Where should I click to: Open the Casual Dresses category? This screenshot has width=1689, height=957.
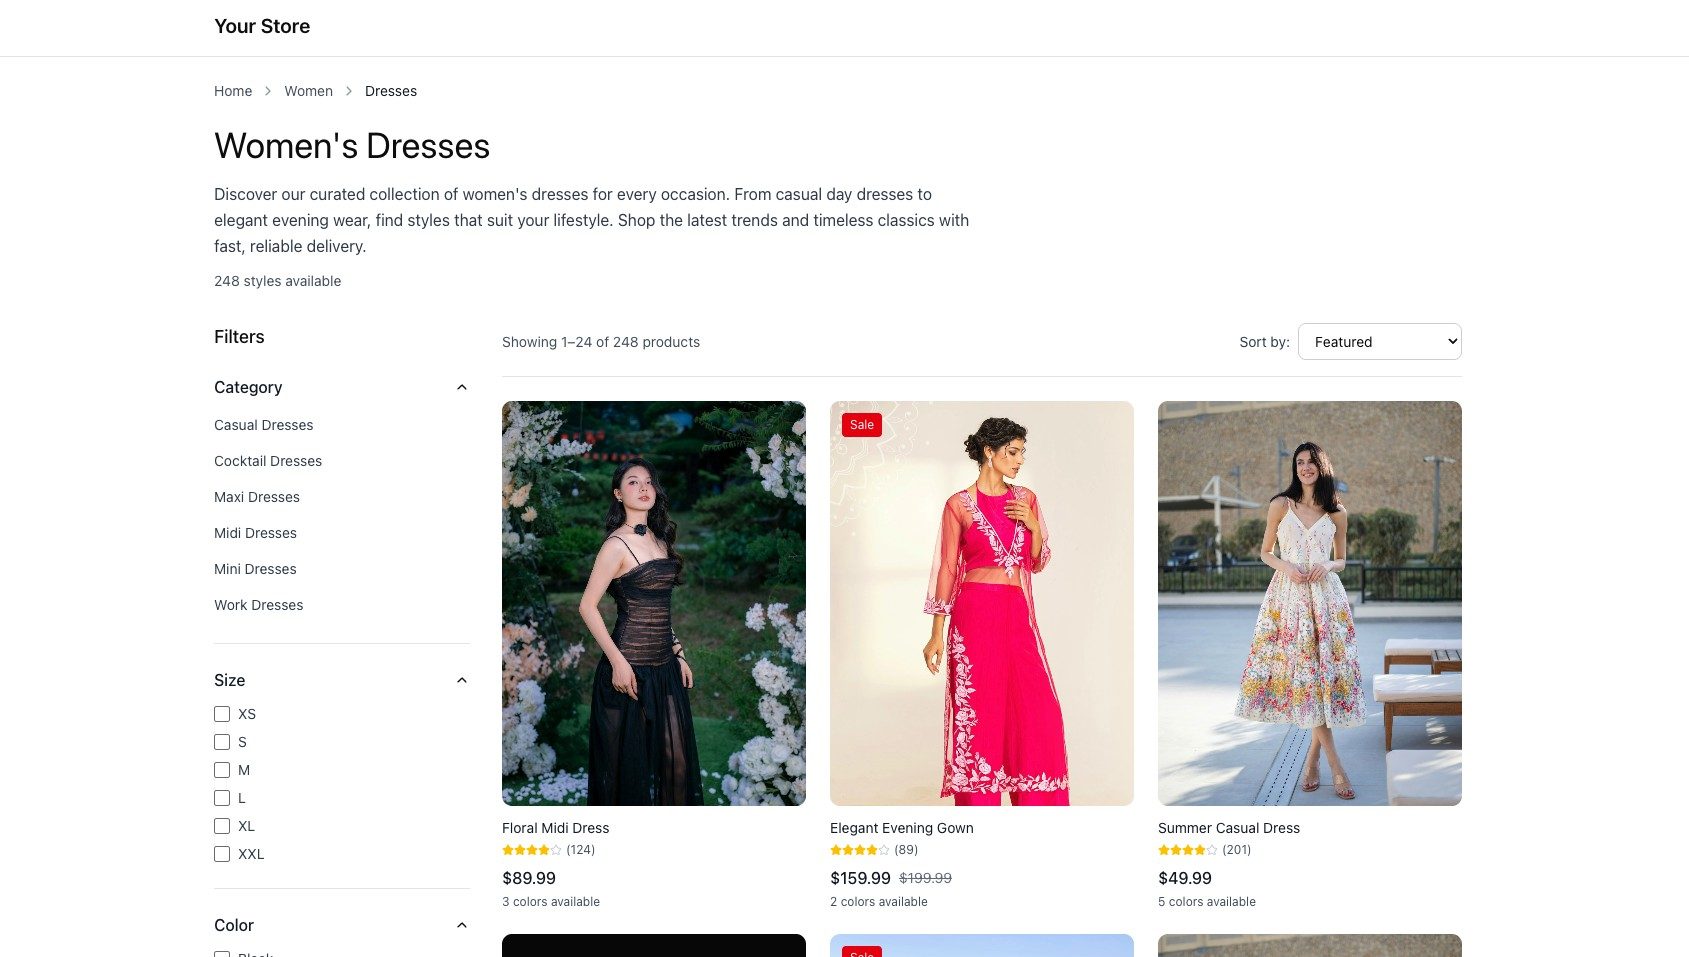click(x=263, y=425)
